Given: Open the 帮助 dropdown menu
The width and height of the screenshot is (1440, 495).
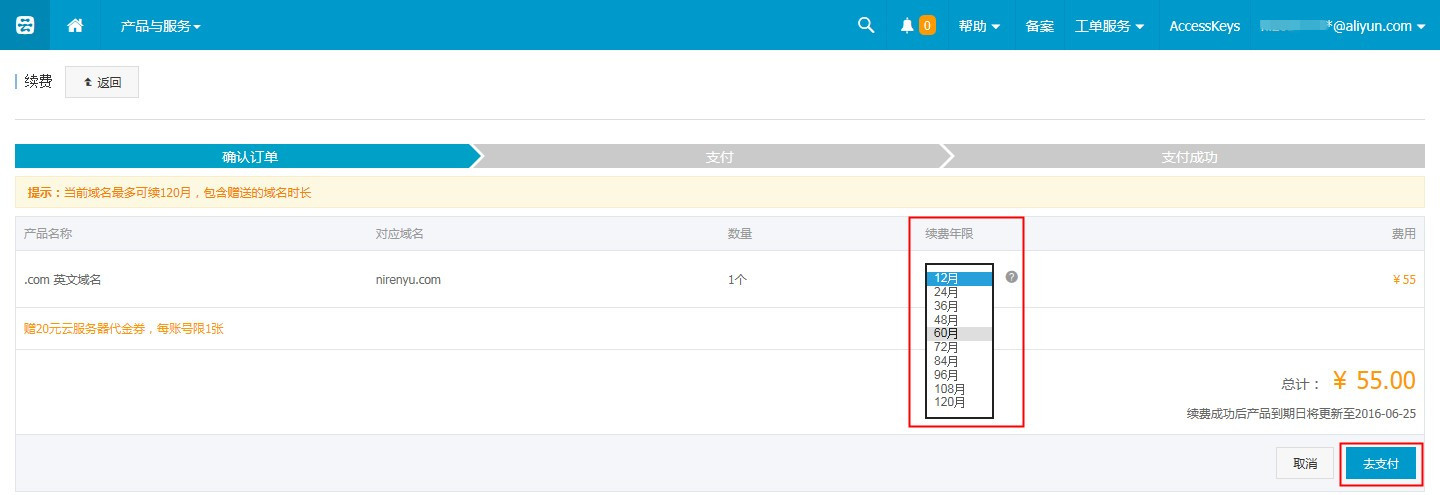Looking at the screenshot, I should (979, 26).
